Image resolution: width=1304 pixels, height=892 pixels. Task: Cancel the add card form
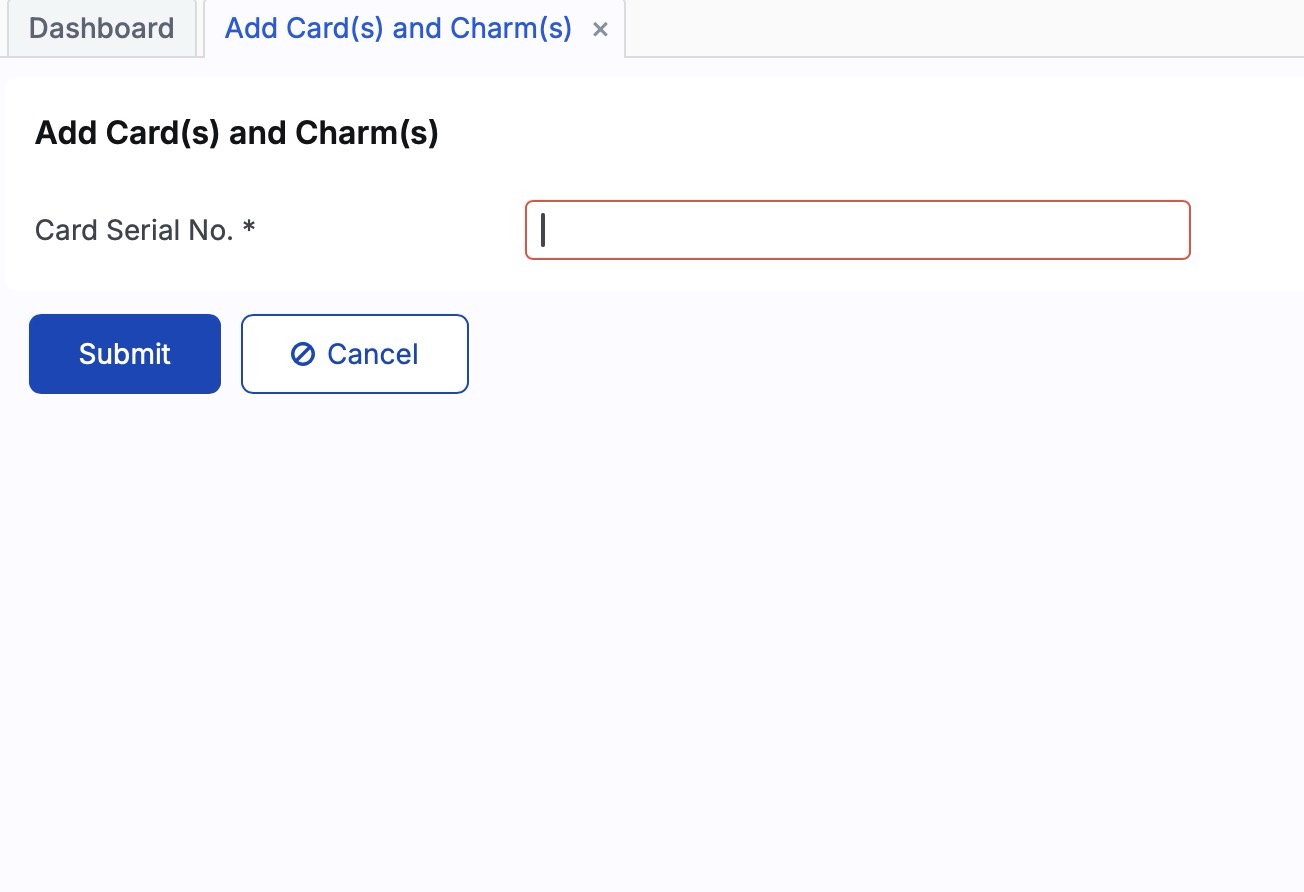click(354, 354)
